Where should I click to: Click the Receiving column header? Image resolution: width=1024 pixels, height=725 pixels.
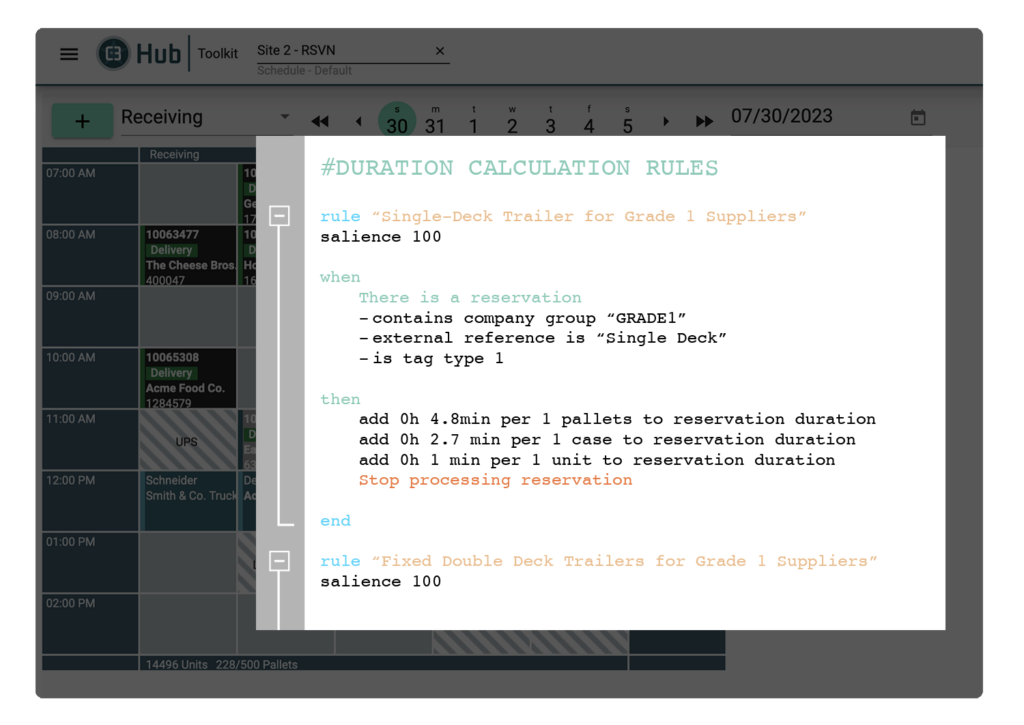coord(174,155)
